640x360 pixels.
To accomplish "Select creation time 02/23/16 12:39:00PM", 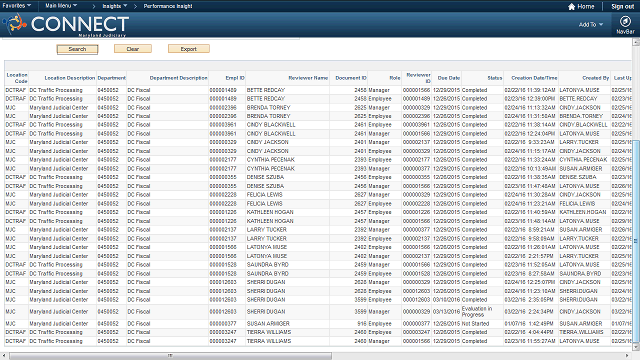I will 530,99.
